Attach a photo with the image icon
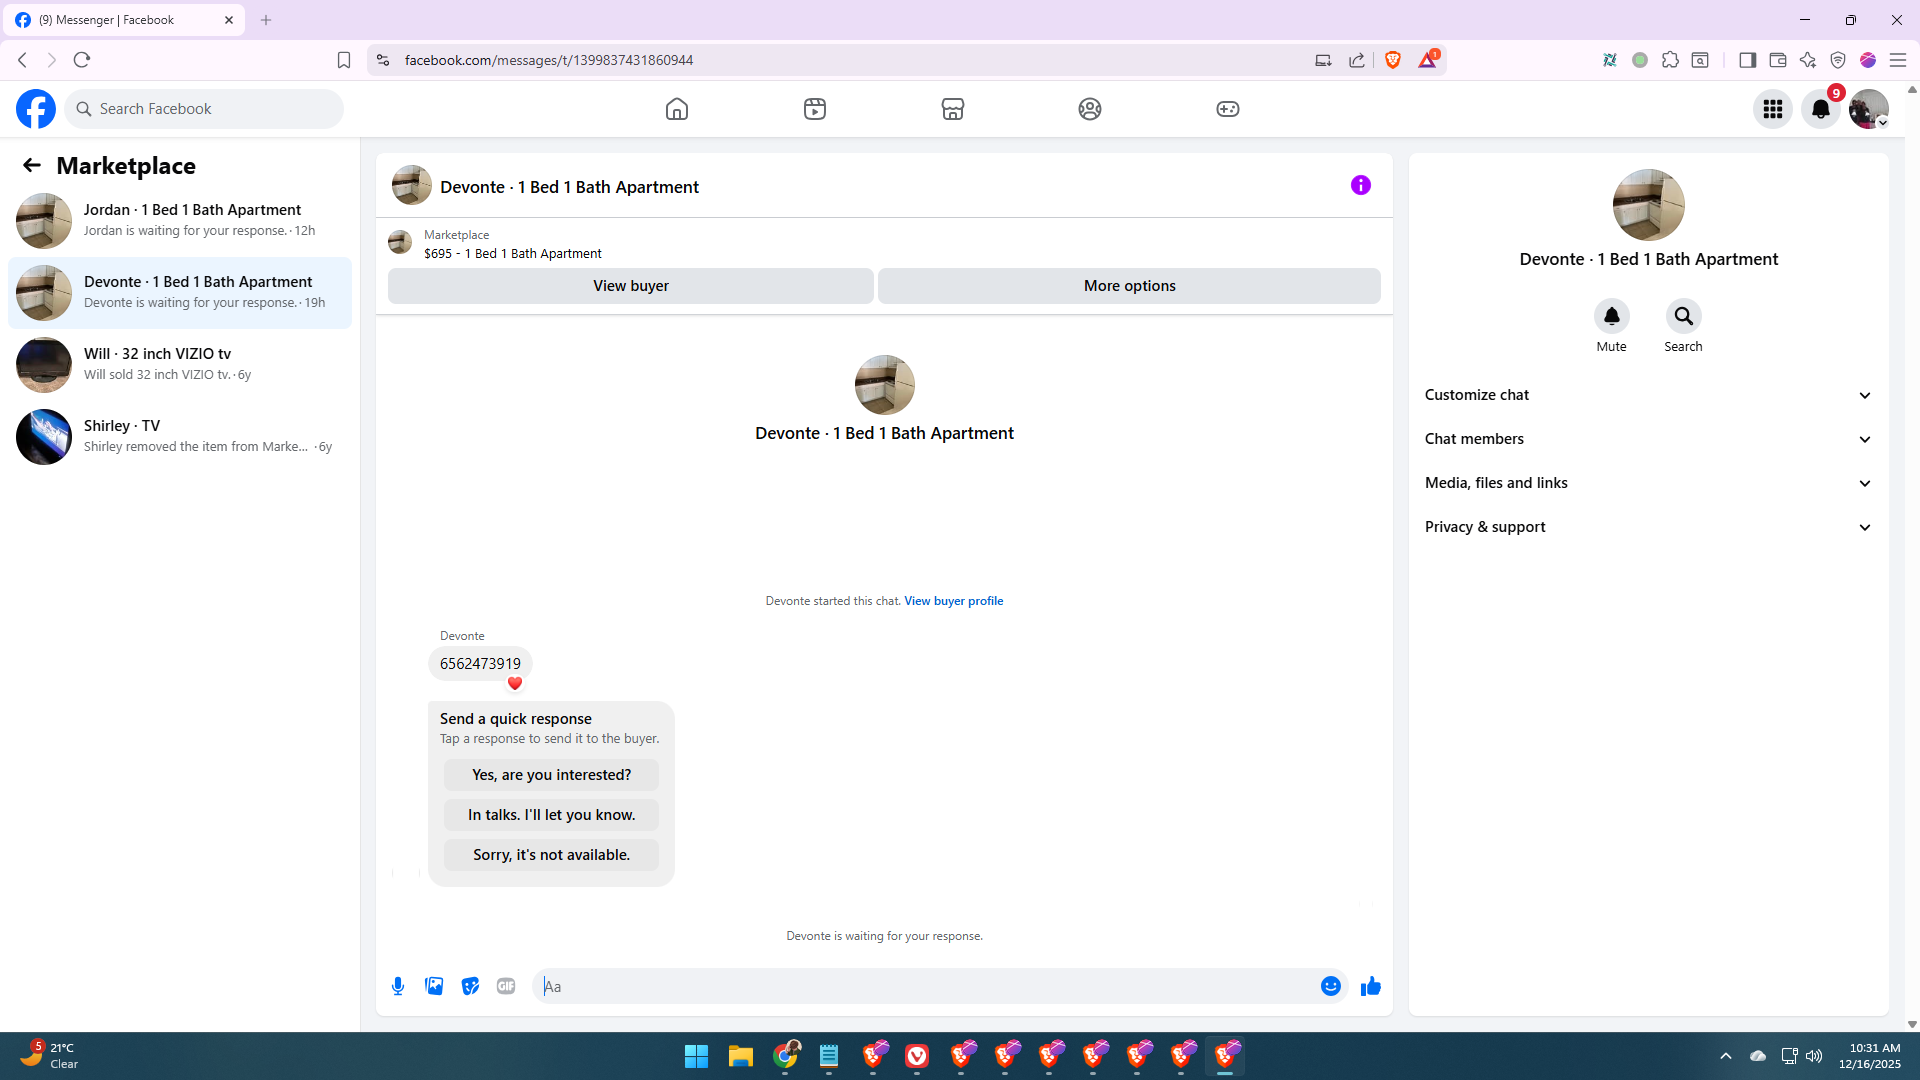This screenshot has height=1080, width=1920. (x=434, y=986)
